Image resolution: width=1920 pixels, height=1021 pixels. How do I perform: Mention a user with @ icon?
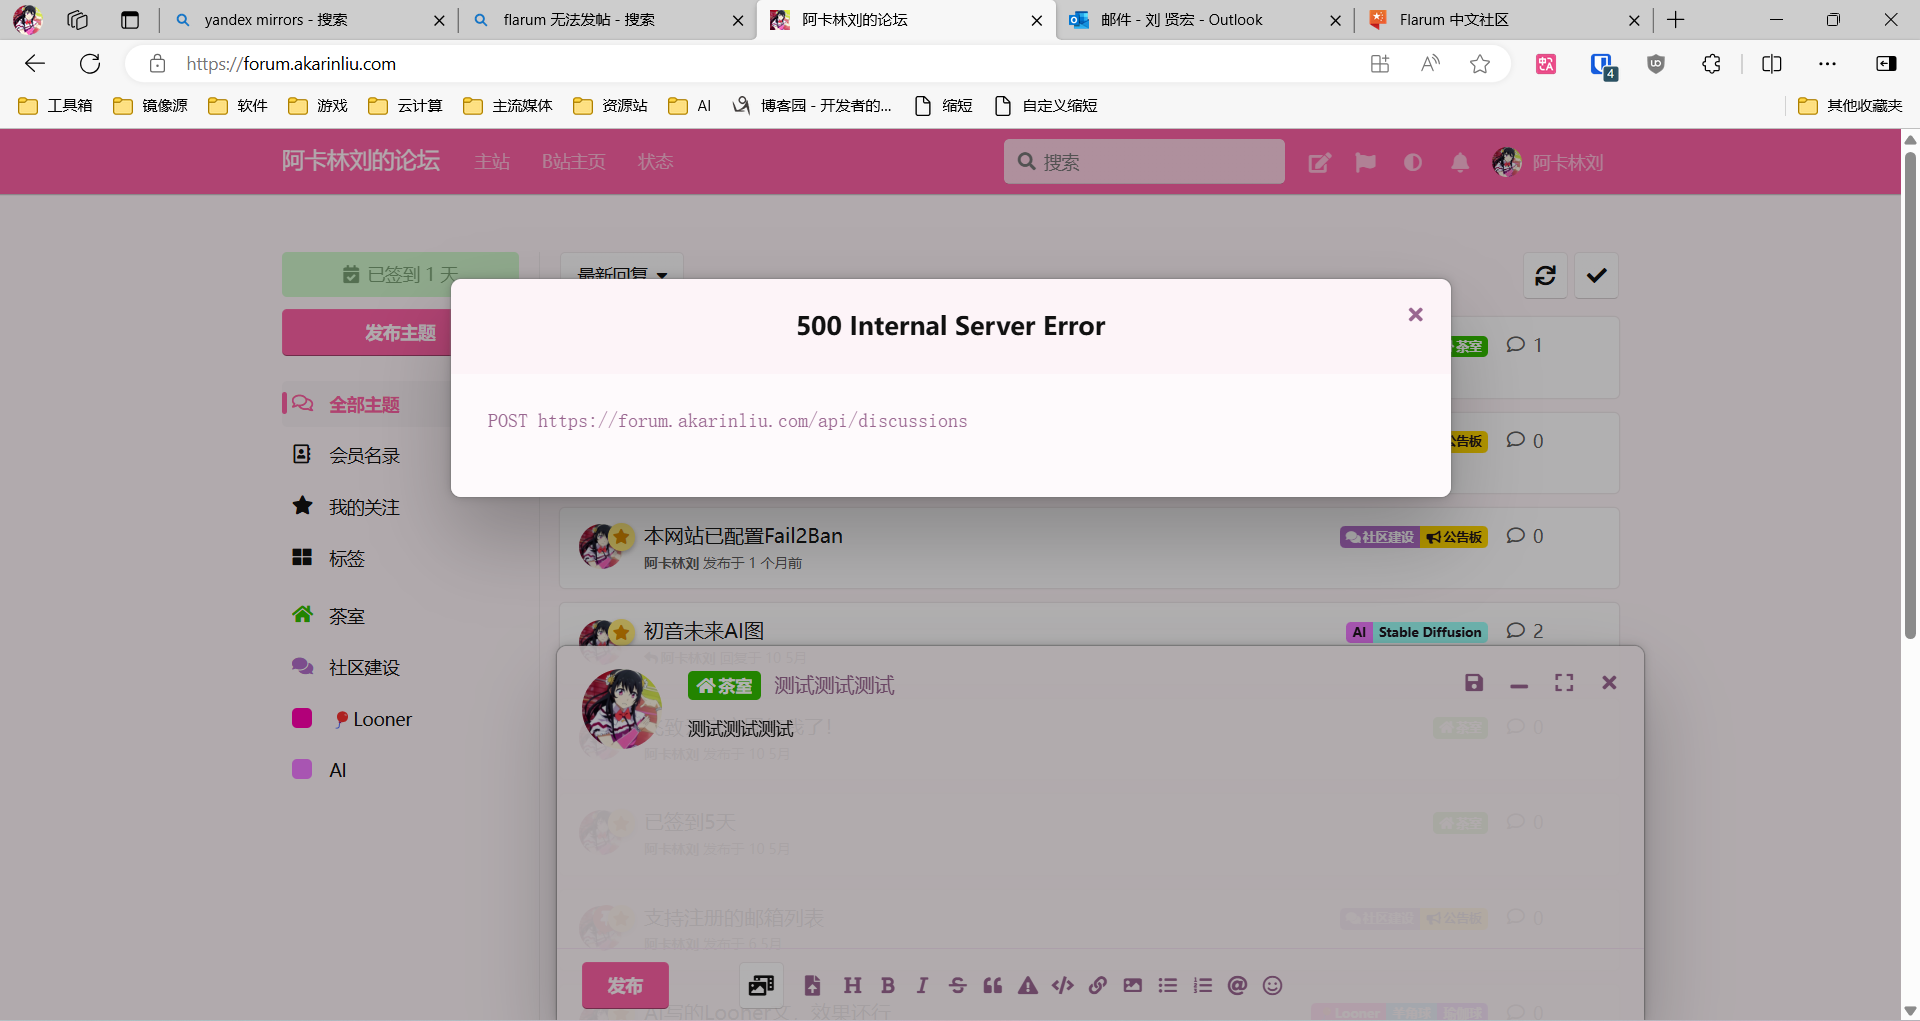[x=1237, y=986]
